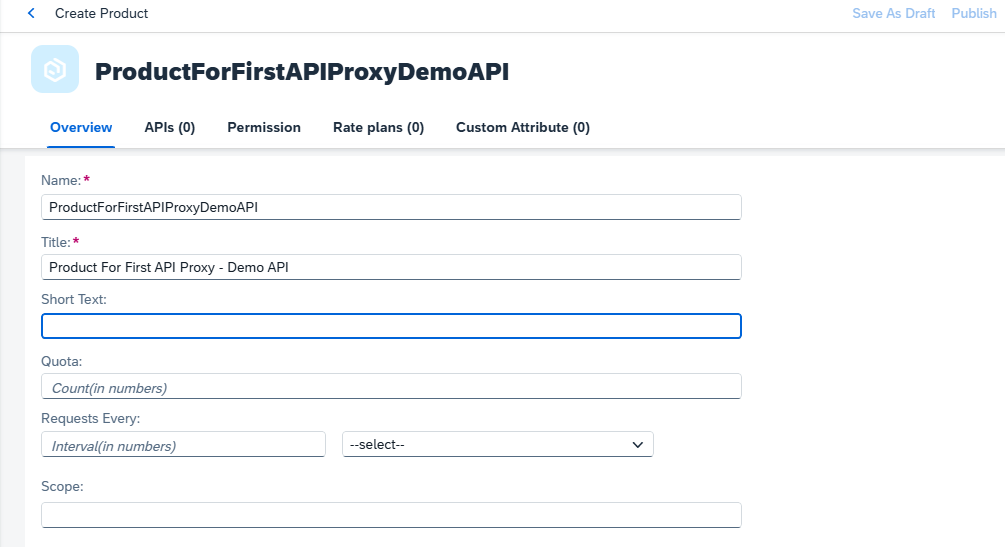The height and width of the screenshot is (547, 1005).
Task: Click the Create Product page title
Action: click(x=101, y=13)
